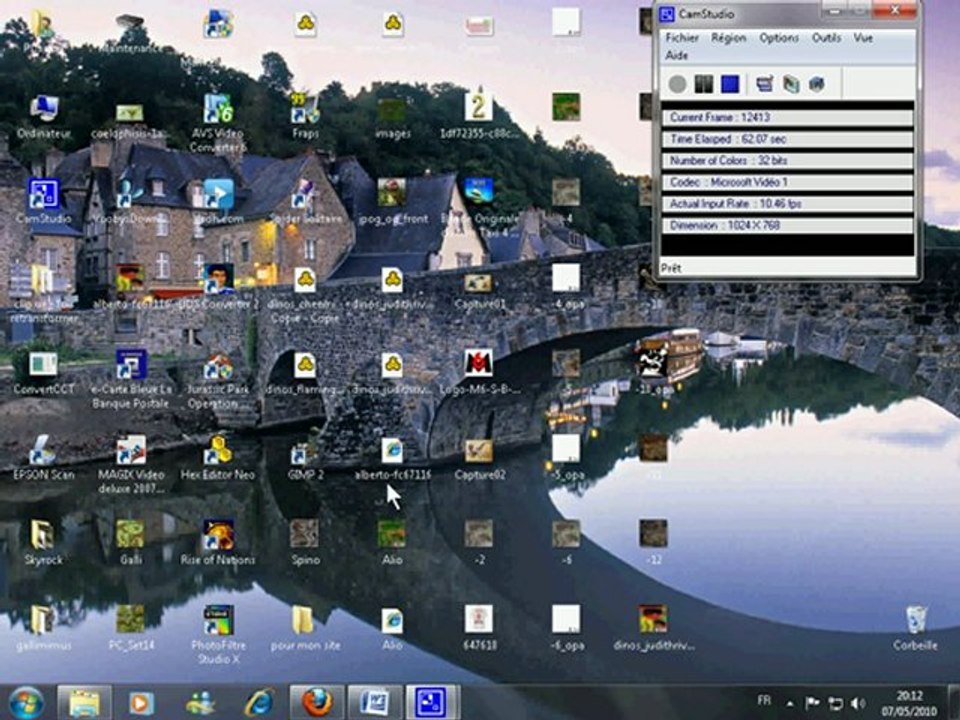The image size is (960, 720).
Task: Toggle the SWF output mode icon
Action: [816, 84]
